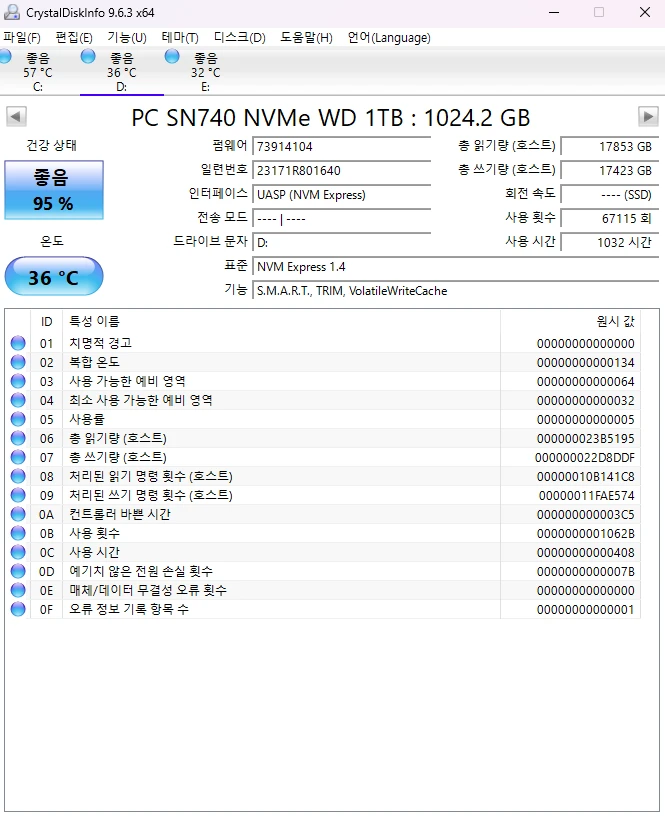The image size is (665, 816).
Task: Click status circle for attribute 05 사용률
Action: click(x=18, y=419)
